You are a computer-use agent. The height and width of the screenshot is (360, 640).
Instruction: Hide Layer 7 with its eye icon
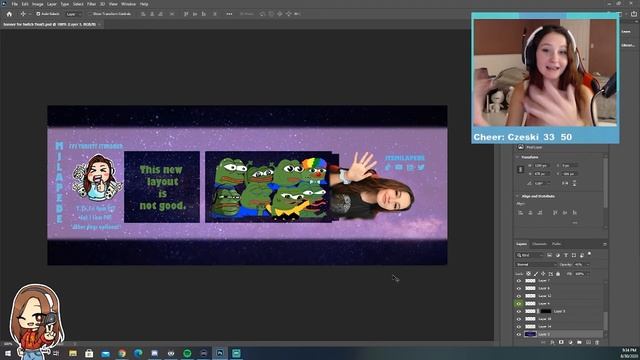519,281
